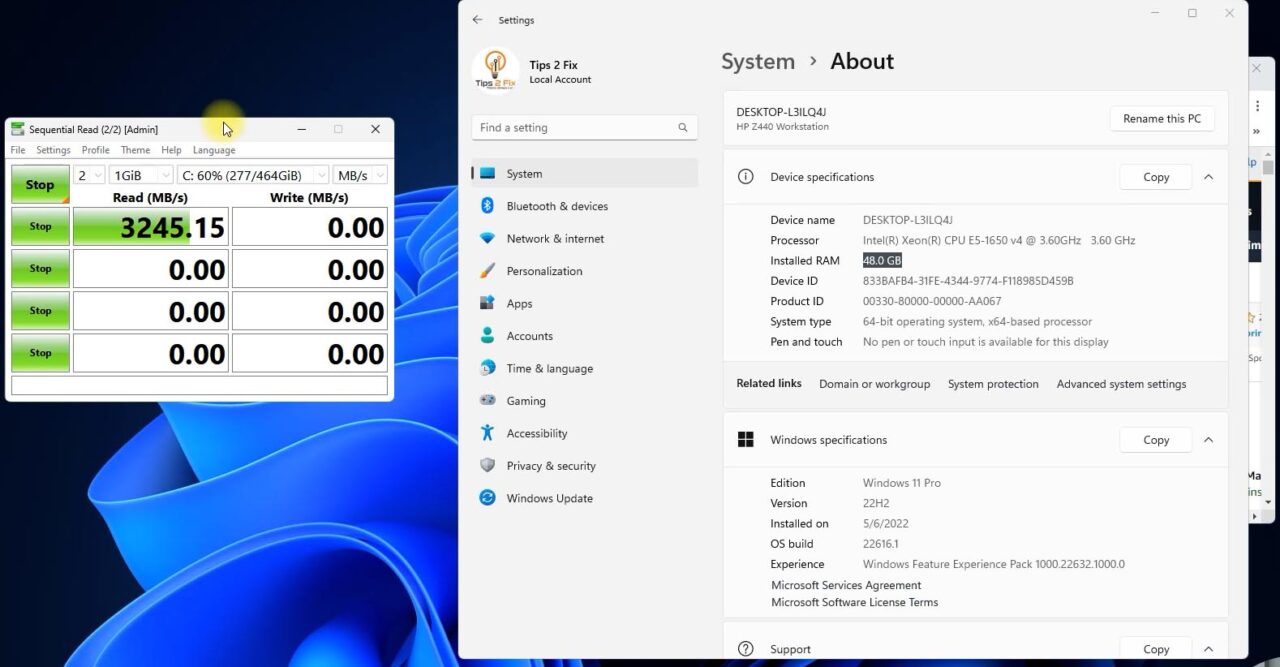Open the C: 60% drive selection dropdown
The height and width of the screenshot is (667, 1280).
point(253,175)
